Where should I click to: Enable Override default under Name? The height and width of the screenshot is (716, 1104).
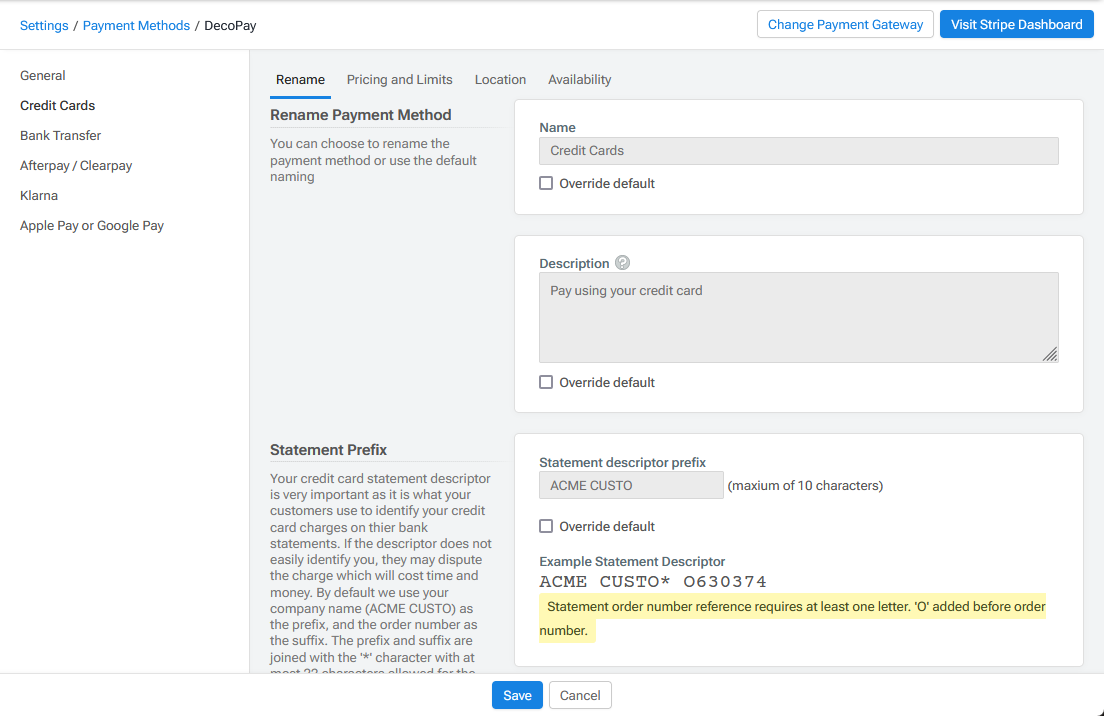[x=546, y=183]
